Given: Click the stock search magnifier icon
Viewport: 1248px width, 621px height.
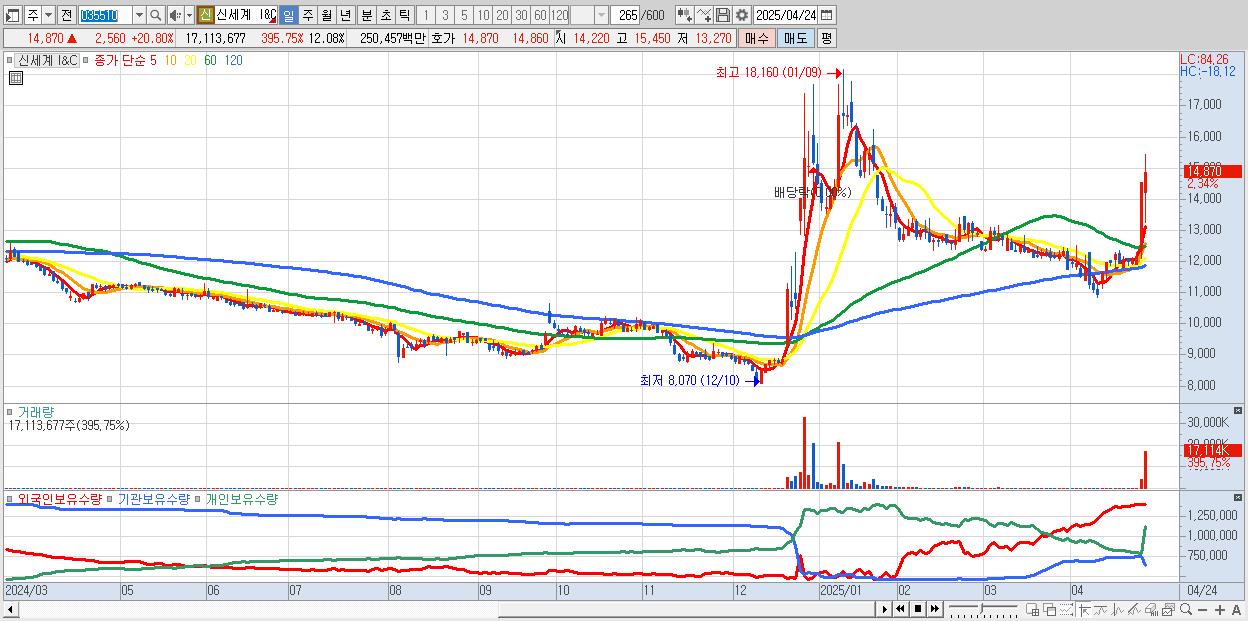Looking at the screenshot, I should (155, 15).
